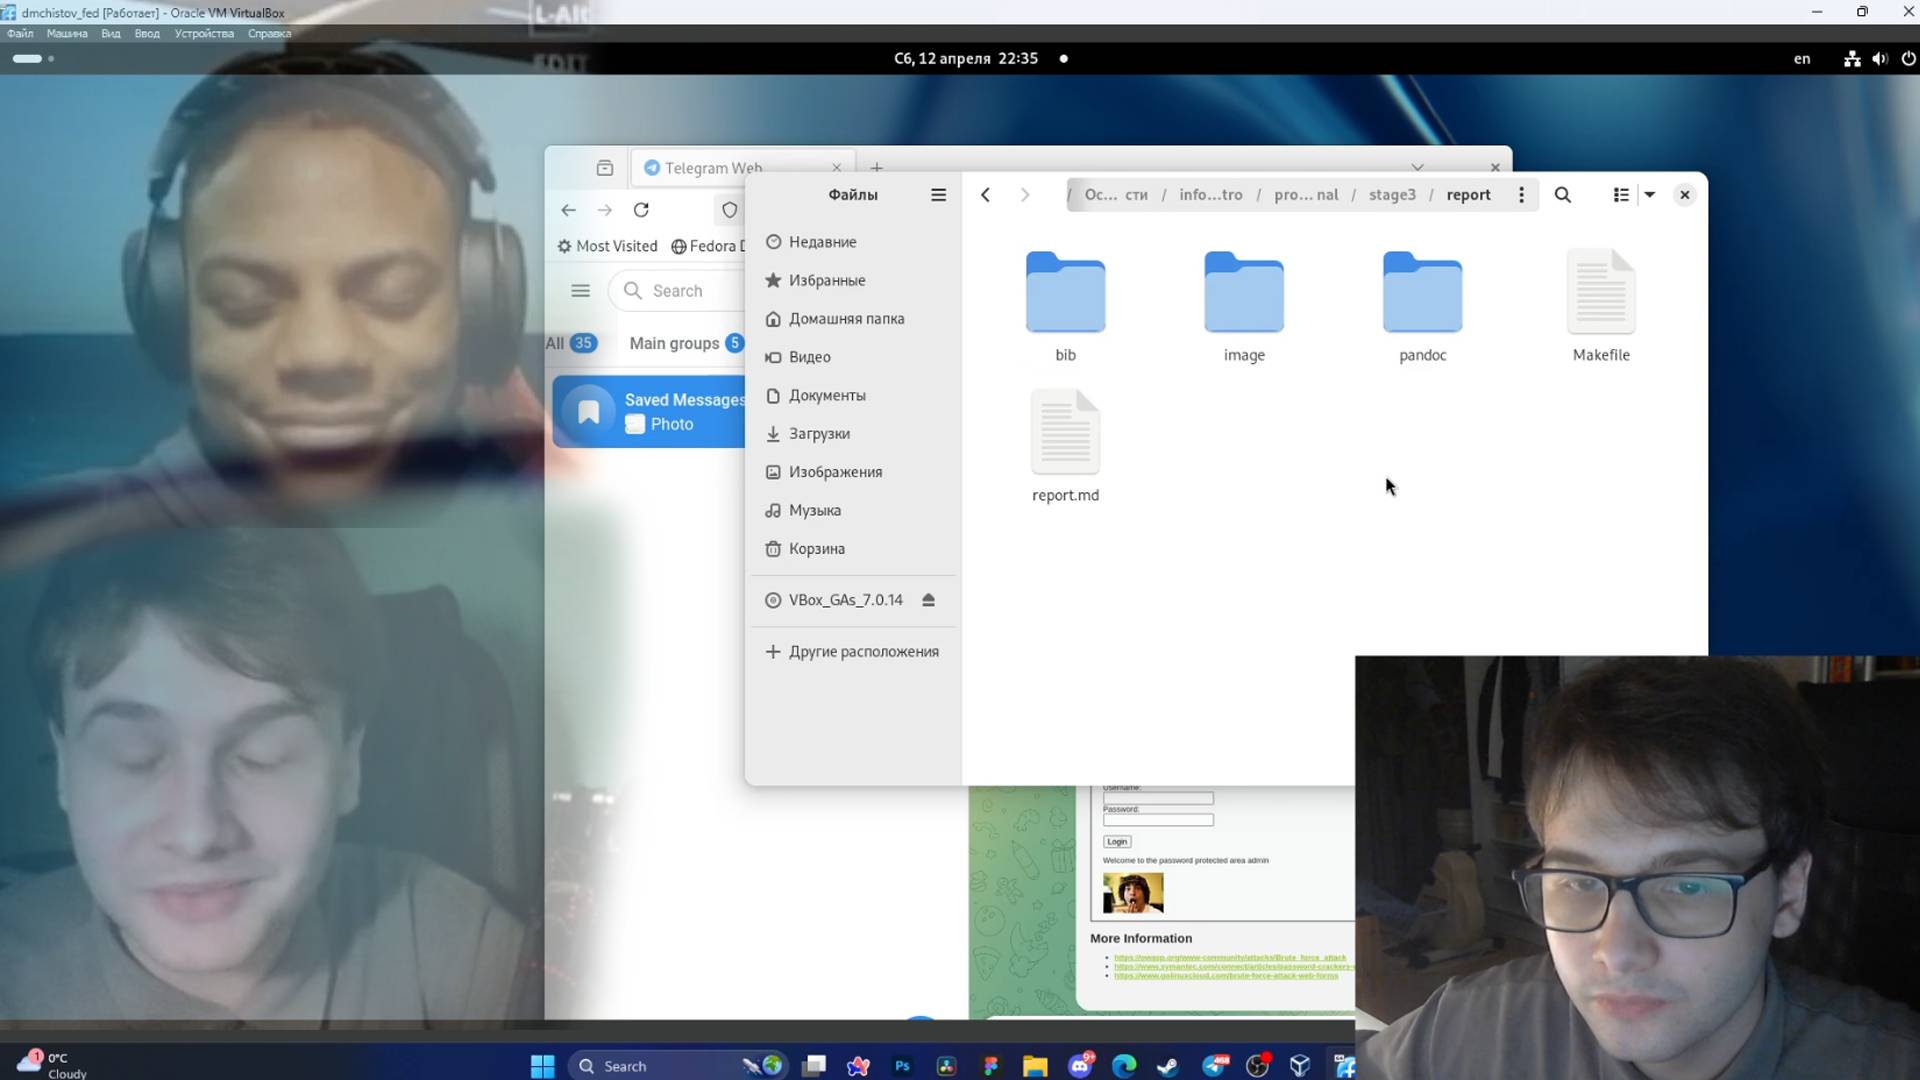The width and height of the screenshot is (1920, 1080).
Task: Click the search icon in Files
Action: point(1562,195)
